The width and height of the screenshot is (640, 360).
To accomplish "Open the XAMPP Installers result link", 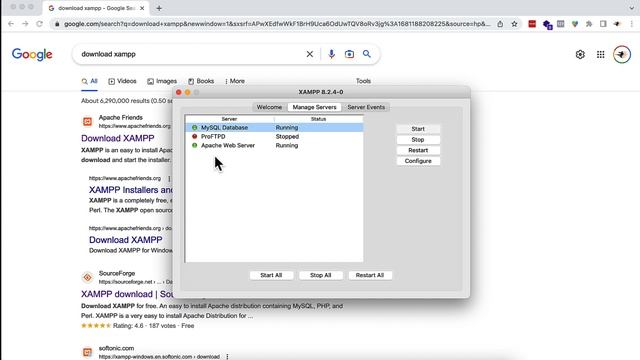I will pyautogui.click(x=131, y=190).
